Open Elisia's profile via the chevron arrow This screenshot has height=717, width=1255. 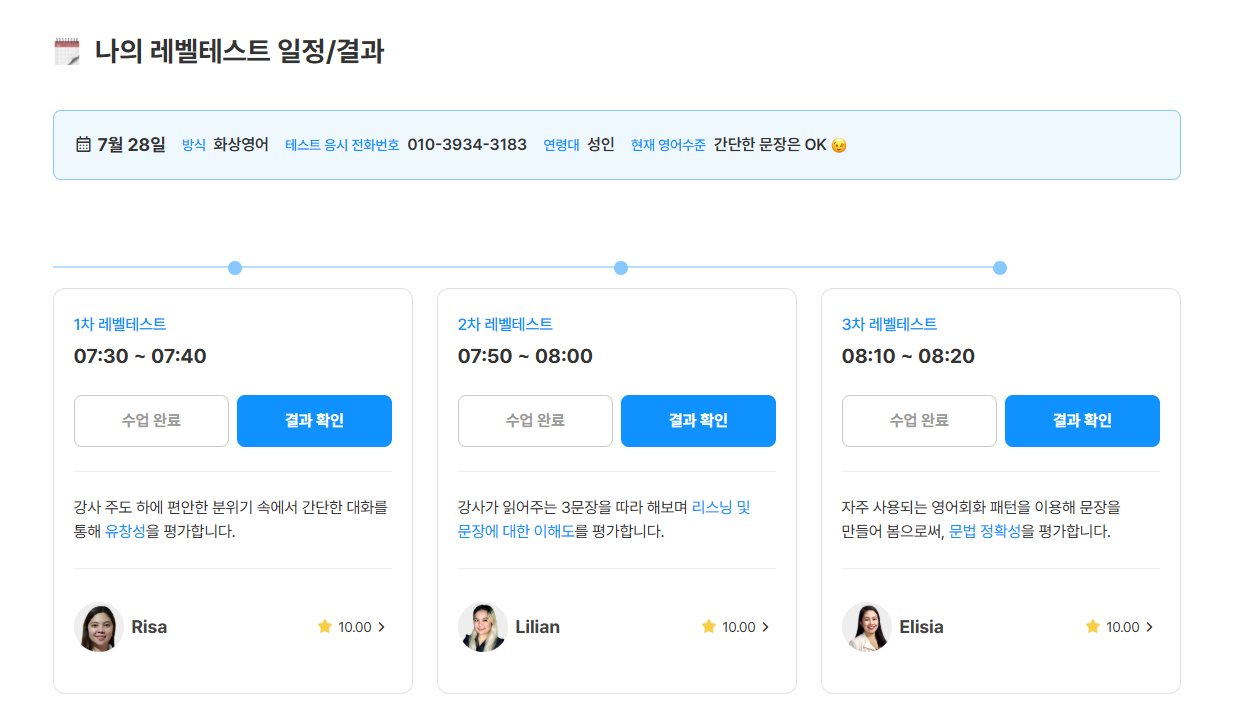(1150, 627)
